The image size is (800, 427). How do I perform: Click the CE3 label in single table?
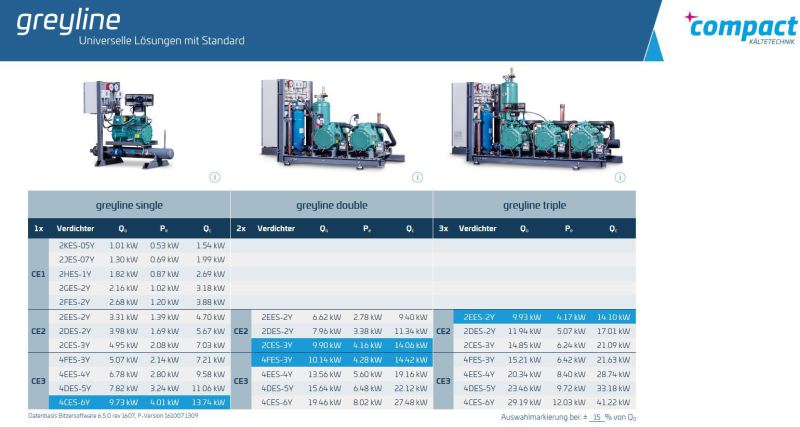38,381
